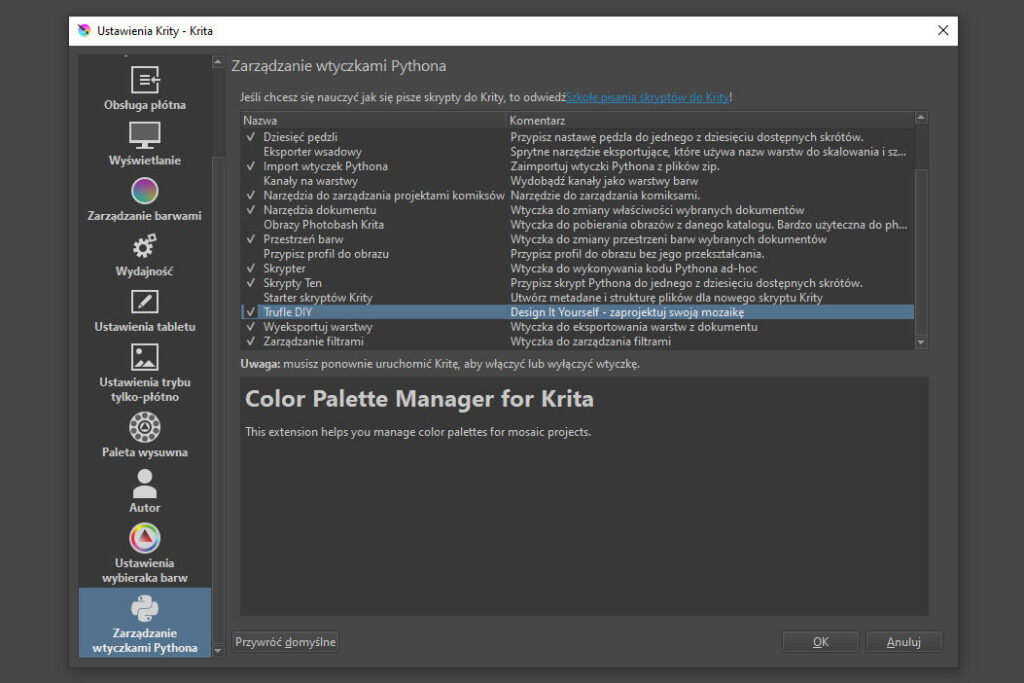Open the Szkoła pisania skryptów link
This screenshot has width=1024, height=683.
click(x=647, y=97)
